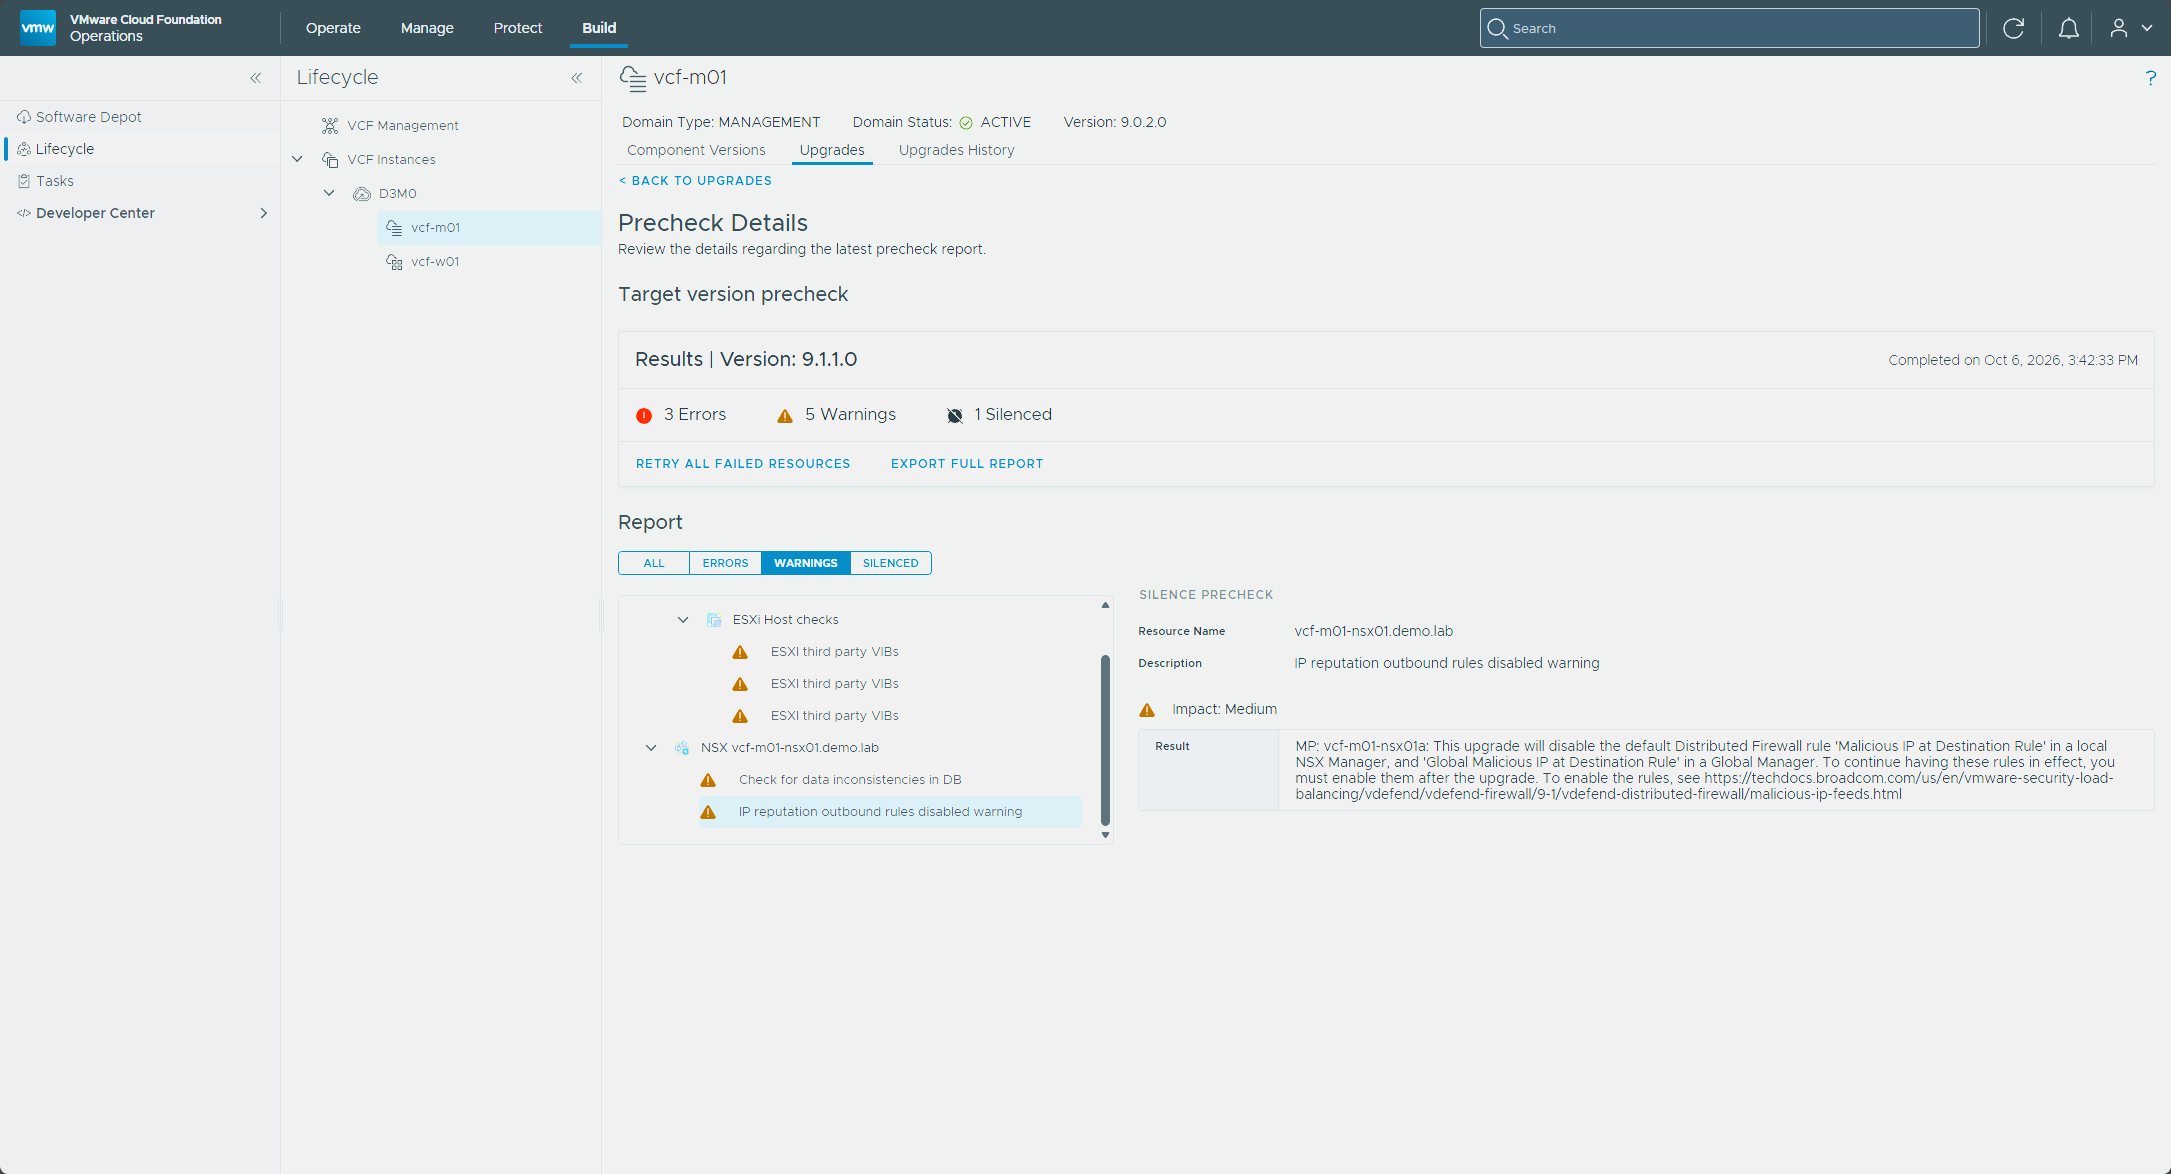
Task: Click the VMware vmw logo icon
Action: click(38, 28)
